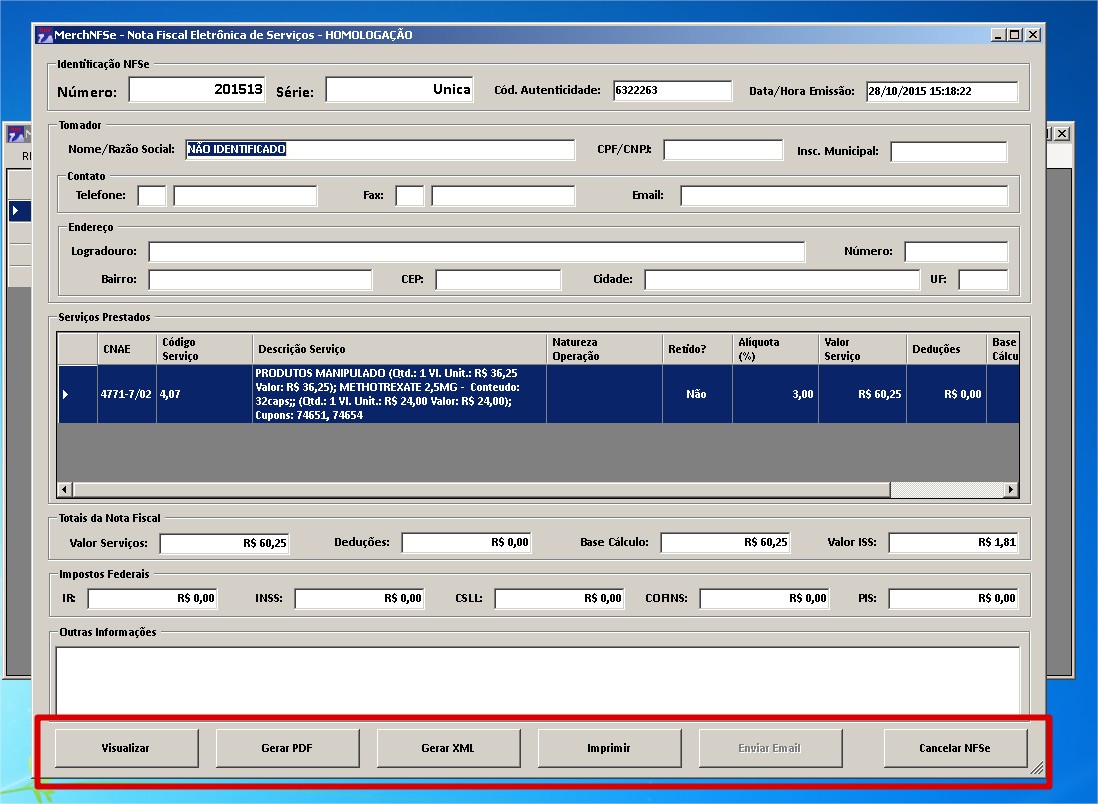Click into the Email input field
Viewport: 1098px width, 804px height.
click(x=843, y=196)
